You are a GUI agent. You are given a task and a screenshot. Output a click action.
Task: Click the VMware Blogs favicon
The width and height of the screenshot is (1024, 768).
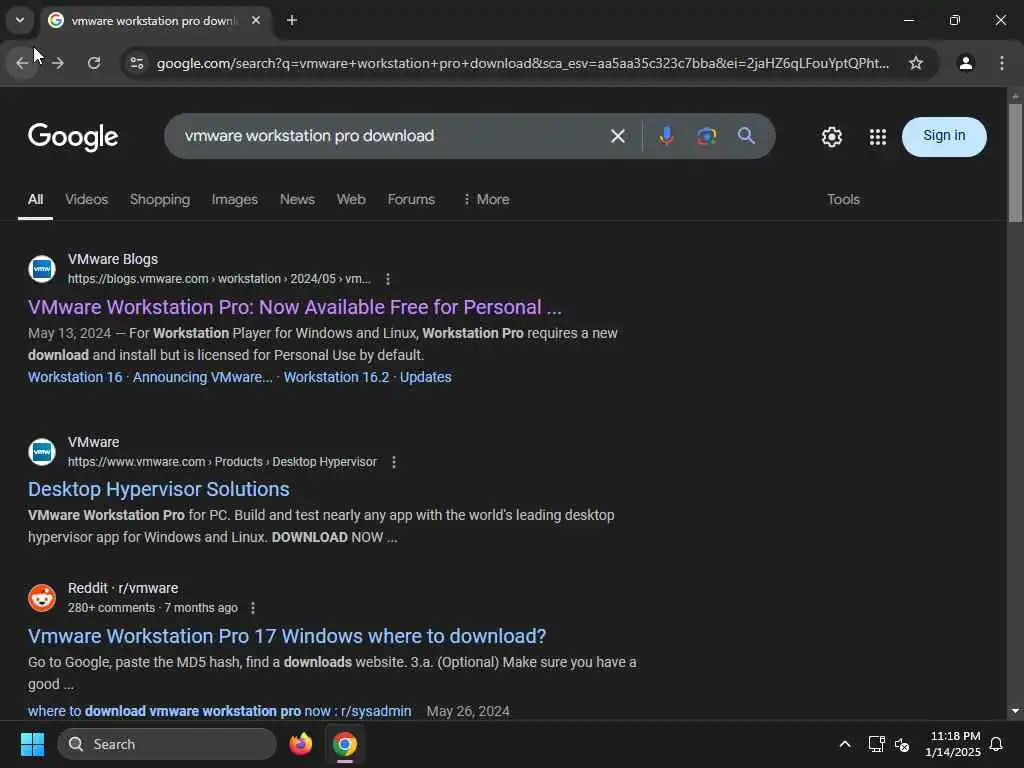click(42, 269)
